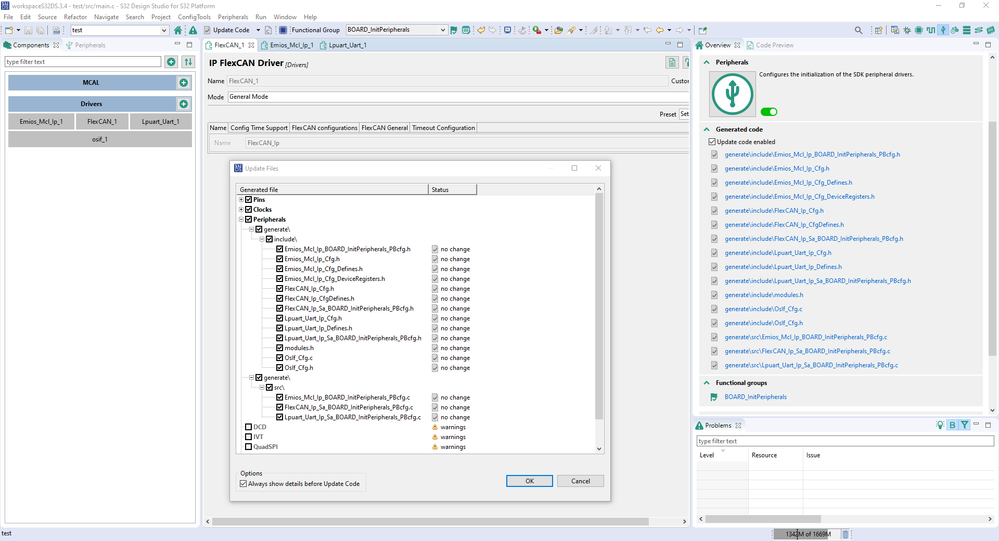Open the Clocks waveform perspective icon

click(931, 30)
